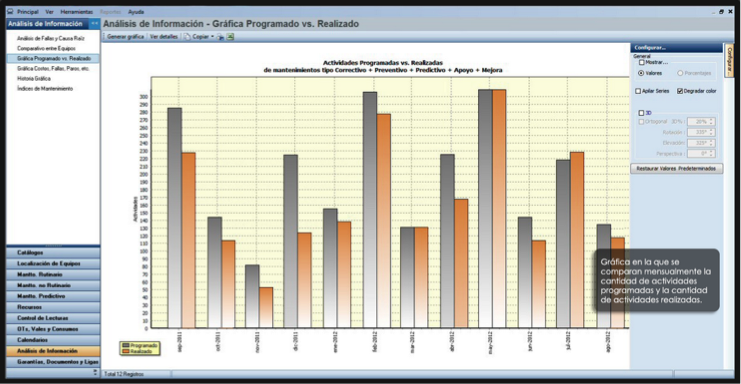Screen dimensions: 741x384
Task: Open the vertical Configurar side tab
Action: [x=729, y=61]
